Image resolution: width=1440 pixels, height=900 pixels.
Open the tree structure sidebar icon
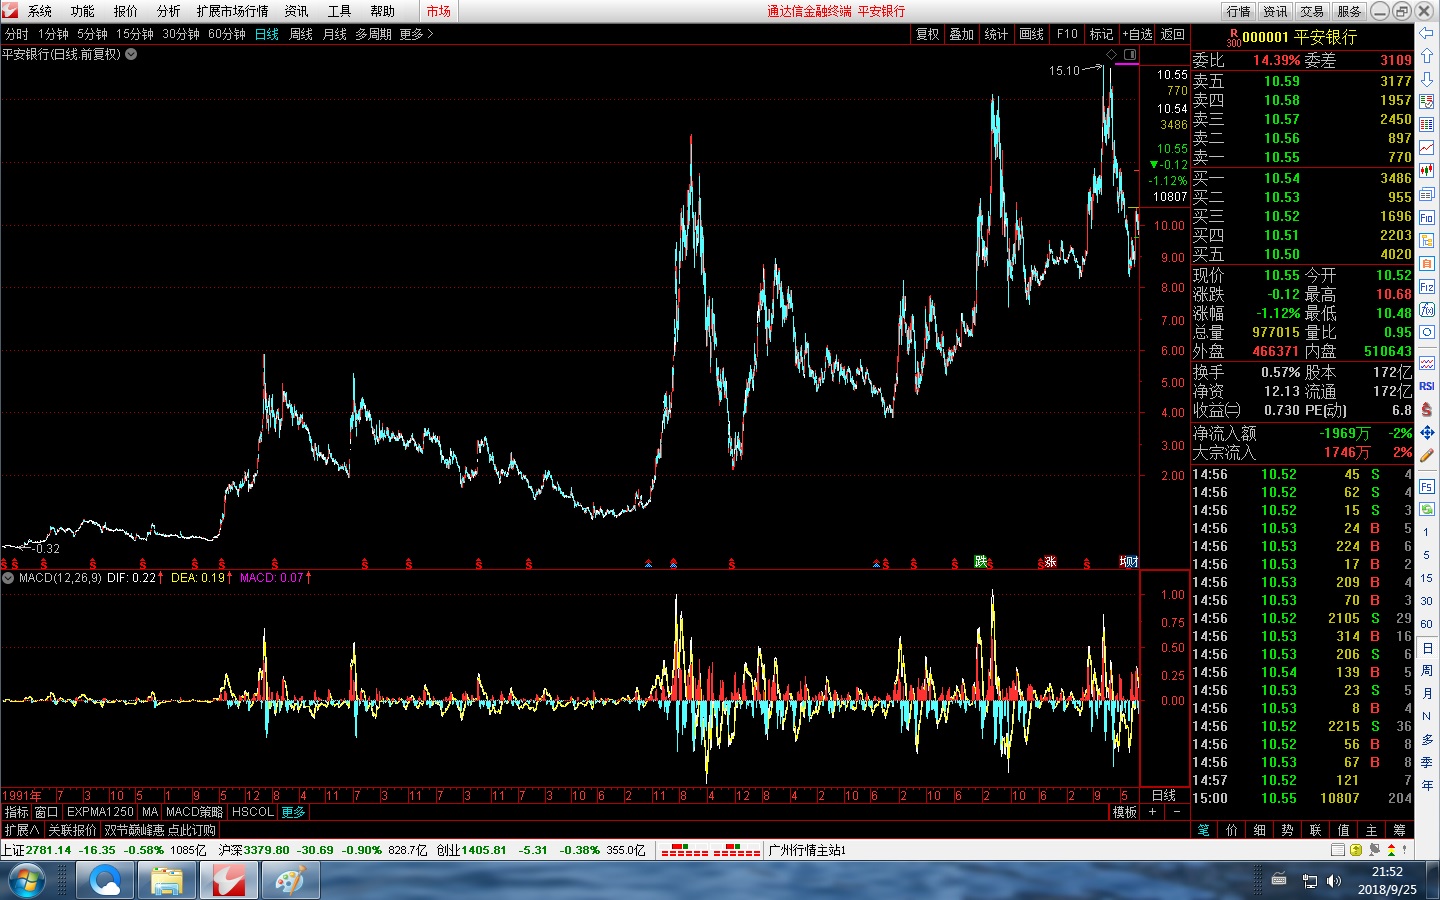(1427, 240)
